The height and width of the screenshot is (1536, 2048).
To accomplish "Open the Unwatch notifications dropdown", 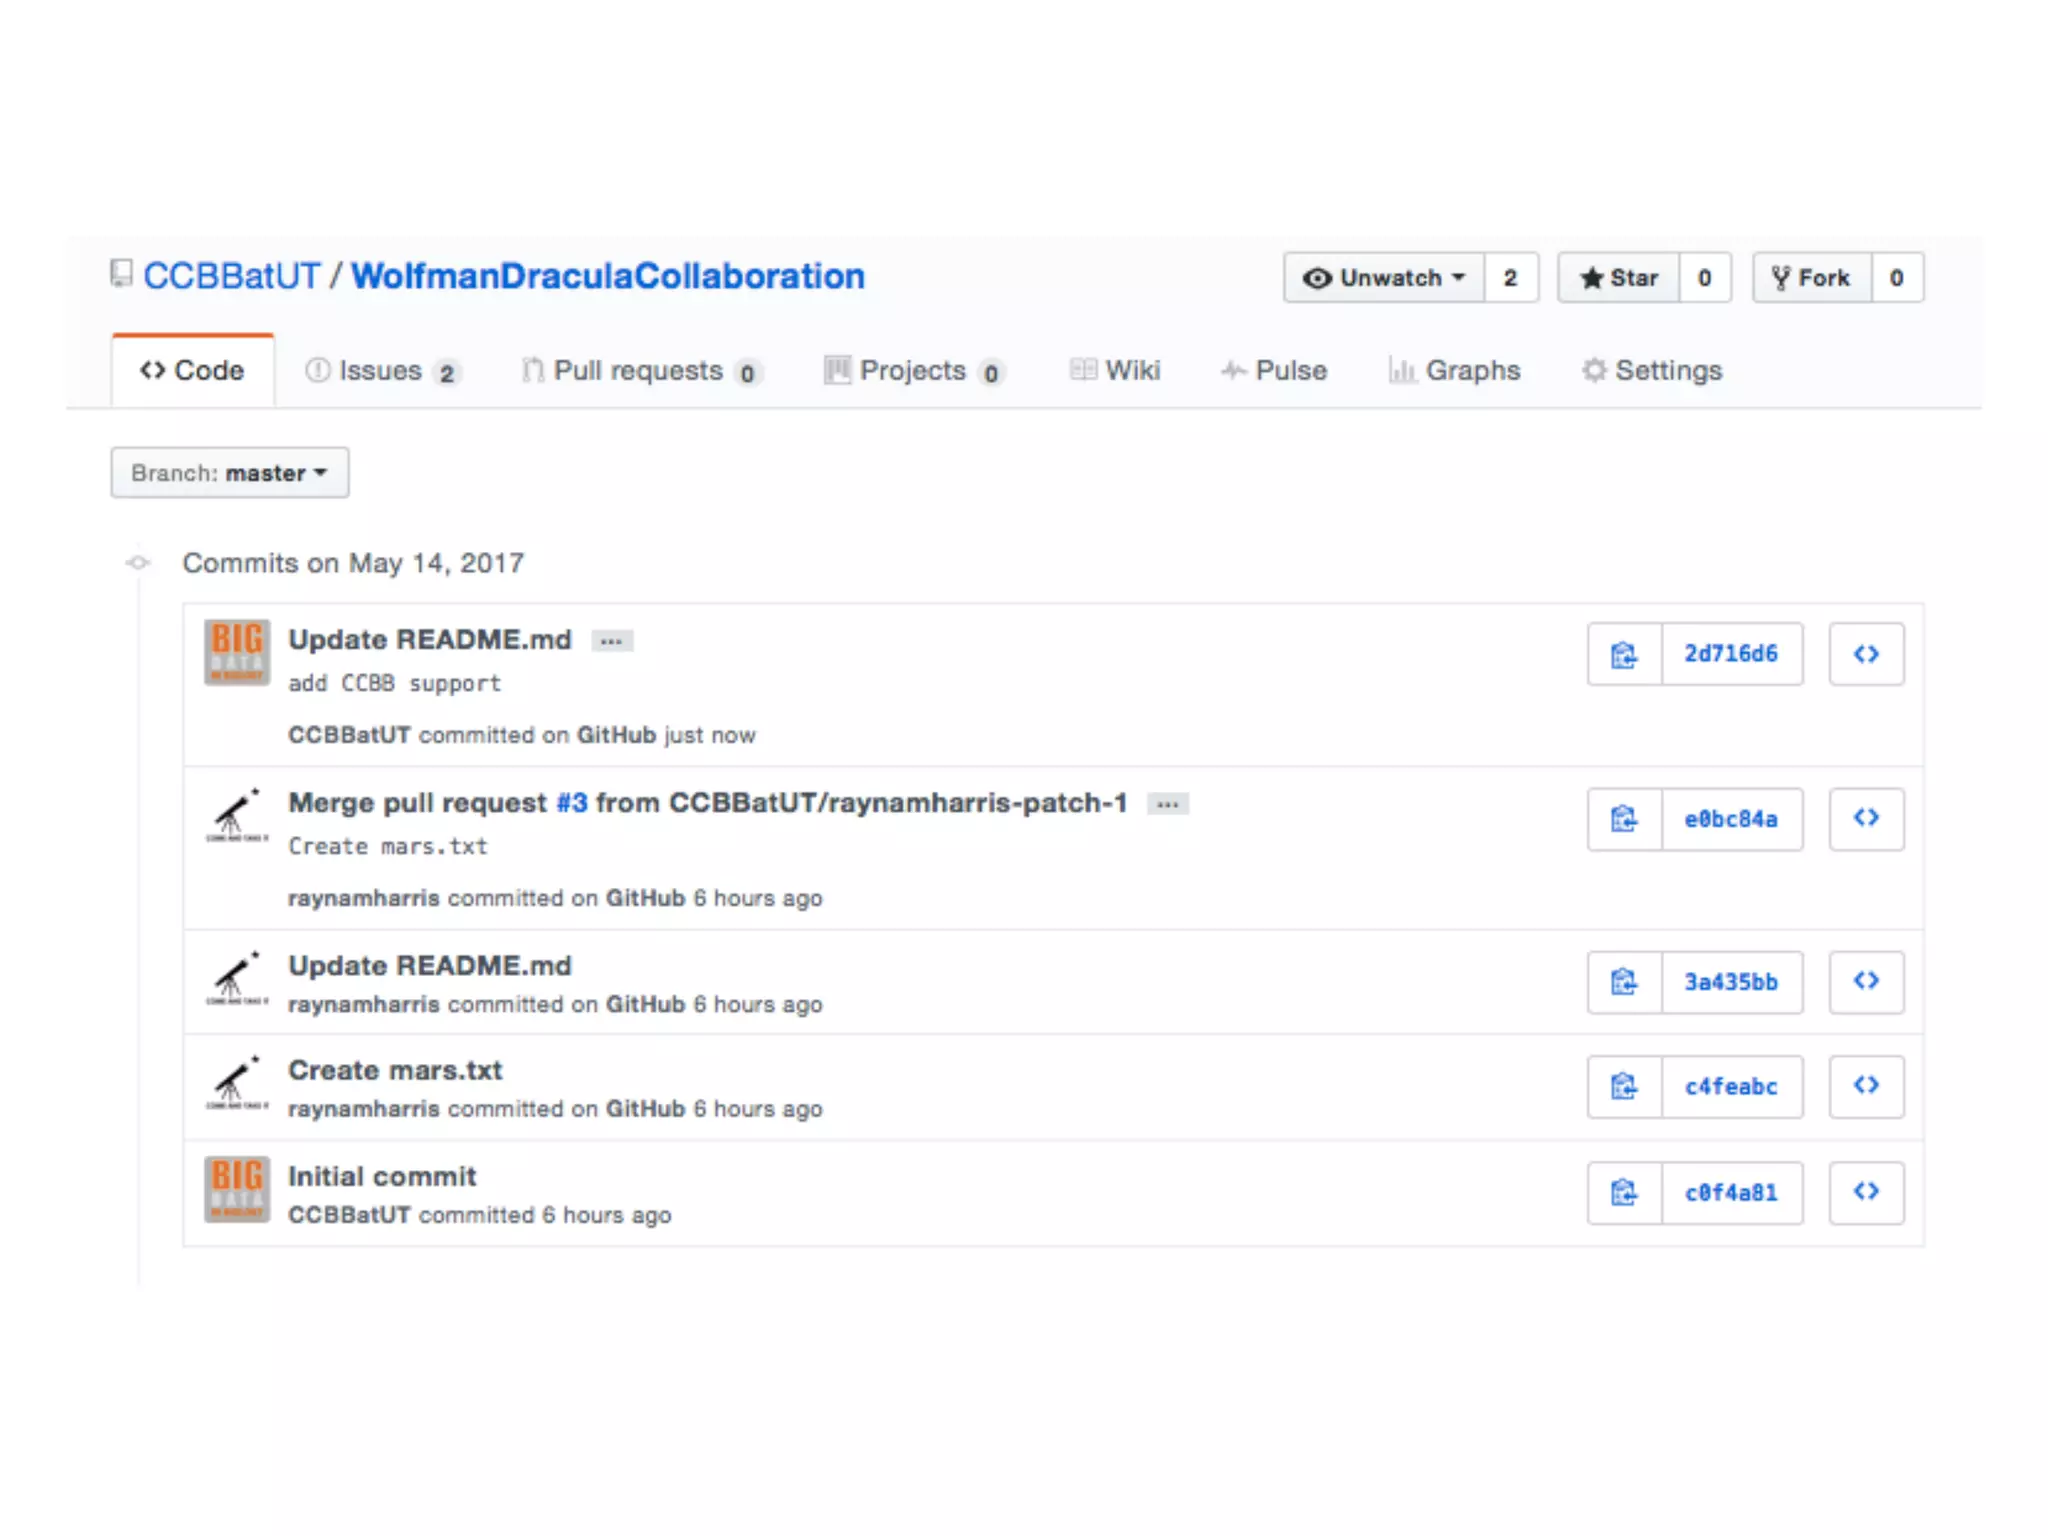I will (x=1384, y=278).
